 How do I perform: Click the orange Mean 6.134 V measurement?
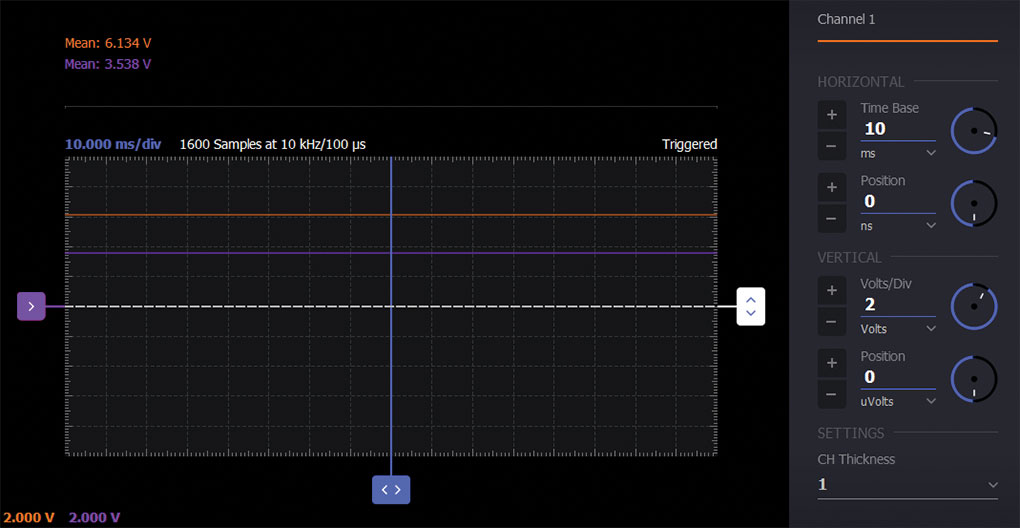click(108, 44)
